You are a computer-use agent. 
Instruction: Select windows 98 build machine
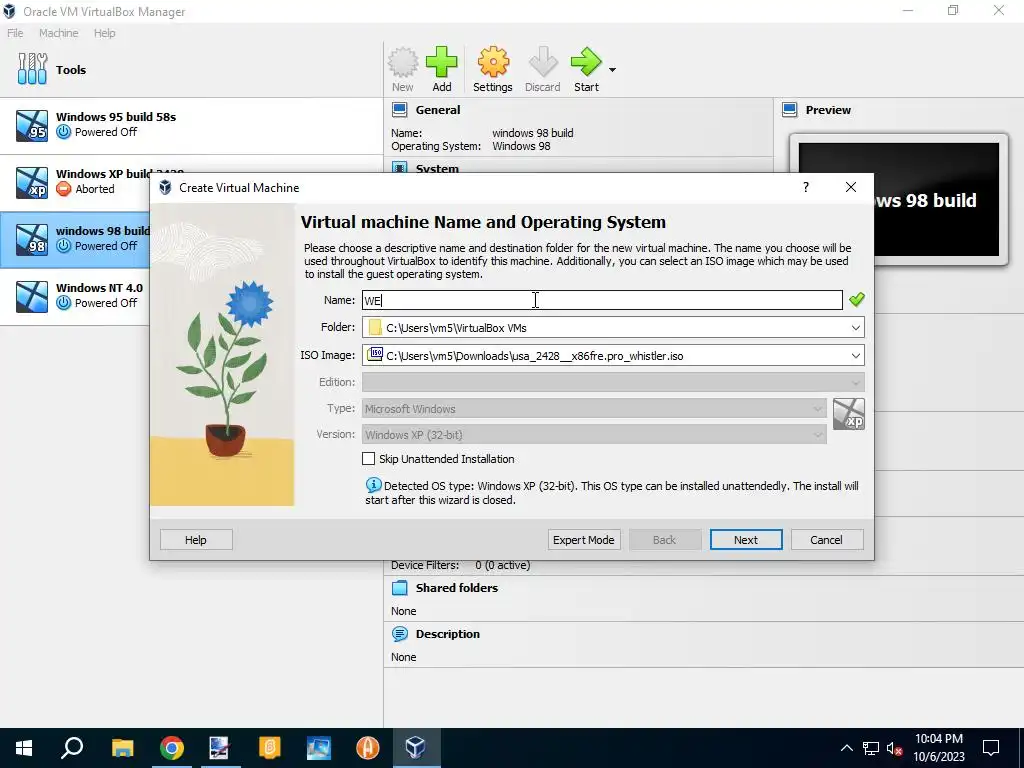[x=75, y=239]
